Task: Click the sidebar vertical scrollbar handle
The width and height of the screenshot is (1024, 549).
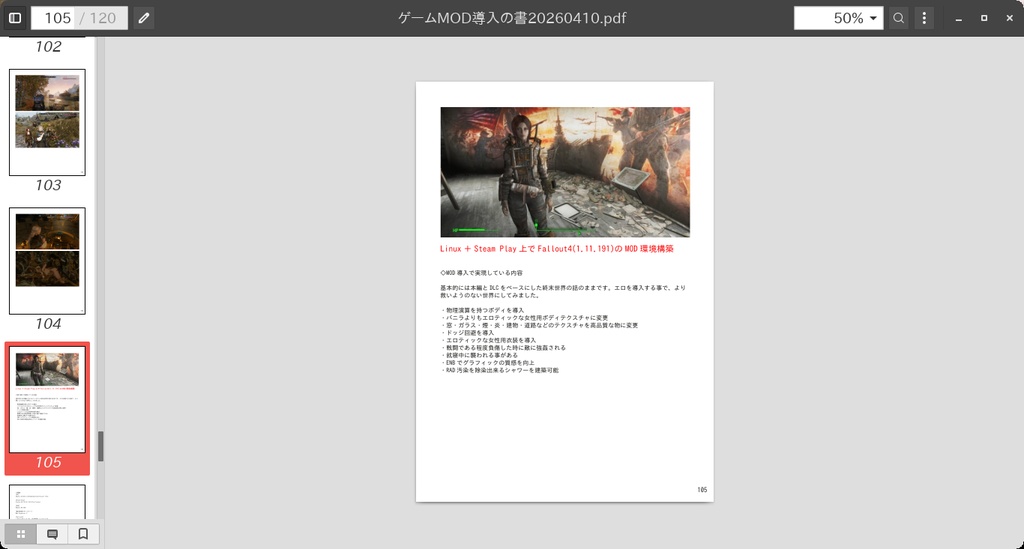Action: 101,447
